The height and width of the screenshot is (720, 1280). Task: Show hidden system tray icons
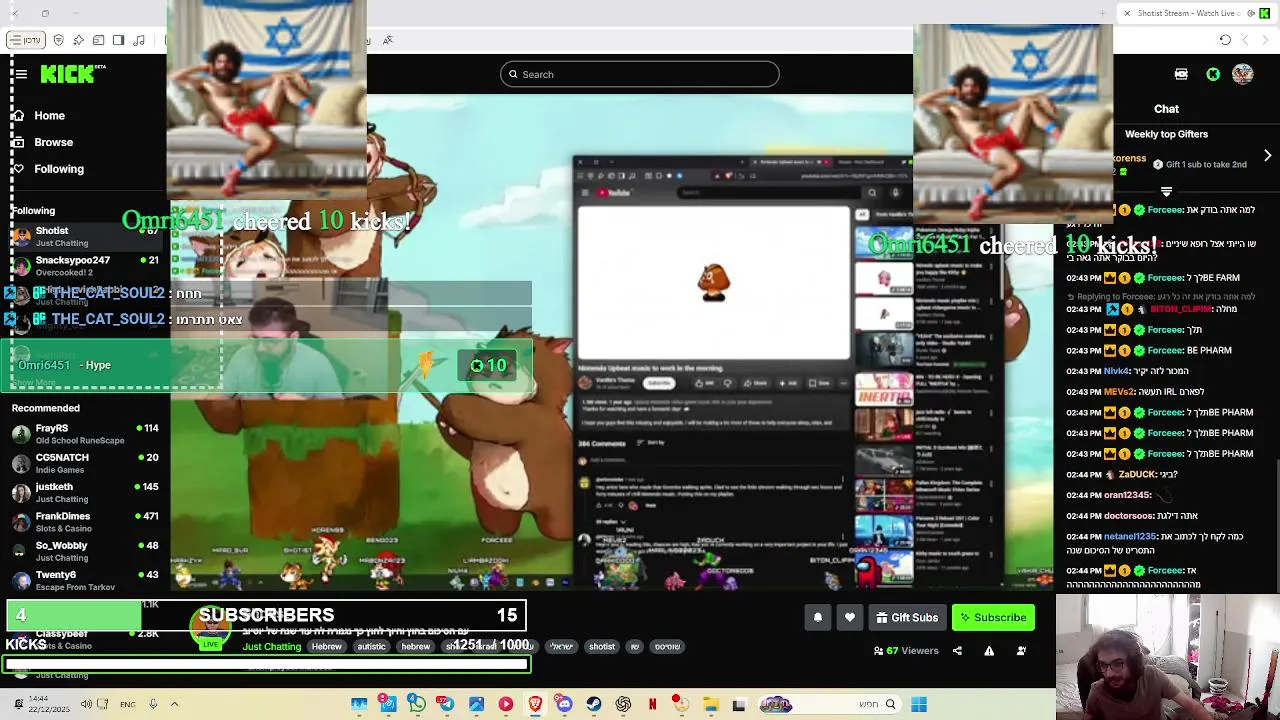tap(174, 704)
